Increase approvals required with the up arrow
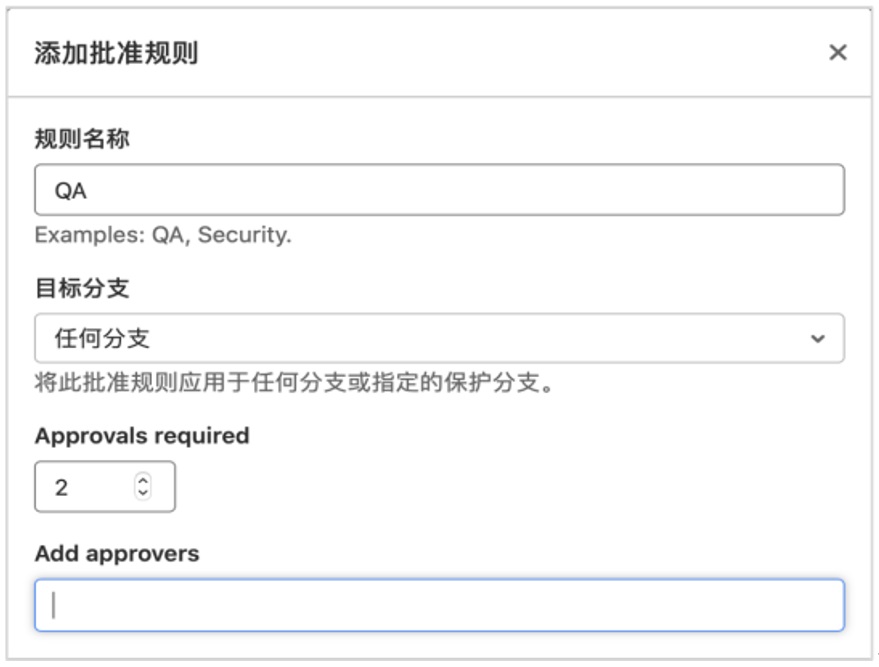This screenshot has height=667, width=879. (x=143, y=481)
